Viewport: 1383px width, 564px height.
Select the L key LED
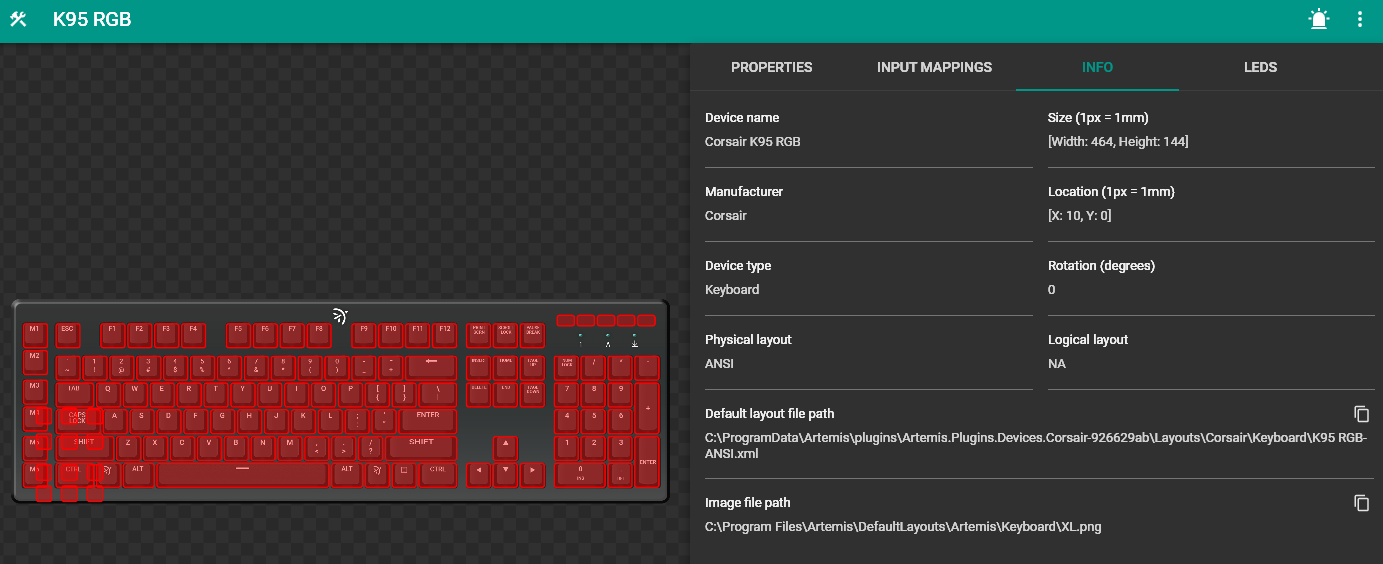[x=330, y=421]
